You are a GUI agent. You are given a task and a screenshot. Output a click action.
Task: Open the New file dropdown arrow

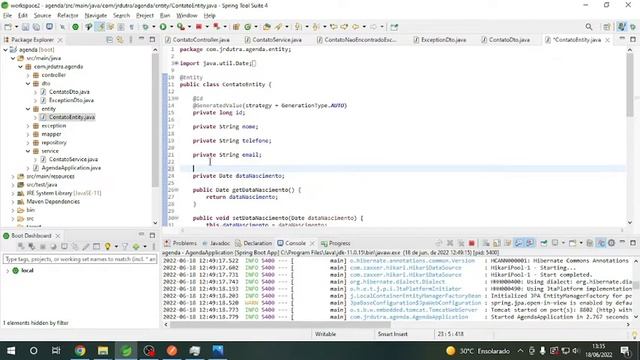click(x=16, y=27)
